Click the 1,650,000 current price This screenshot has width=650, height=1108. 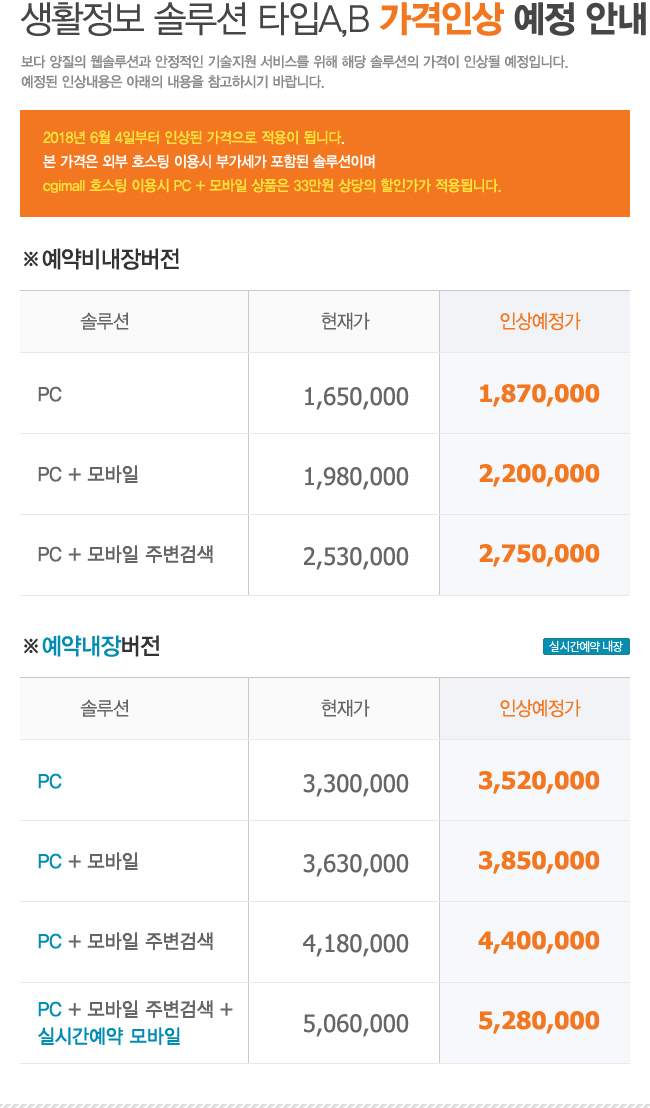coord(356,397)
